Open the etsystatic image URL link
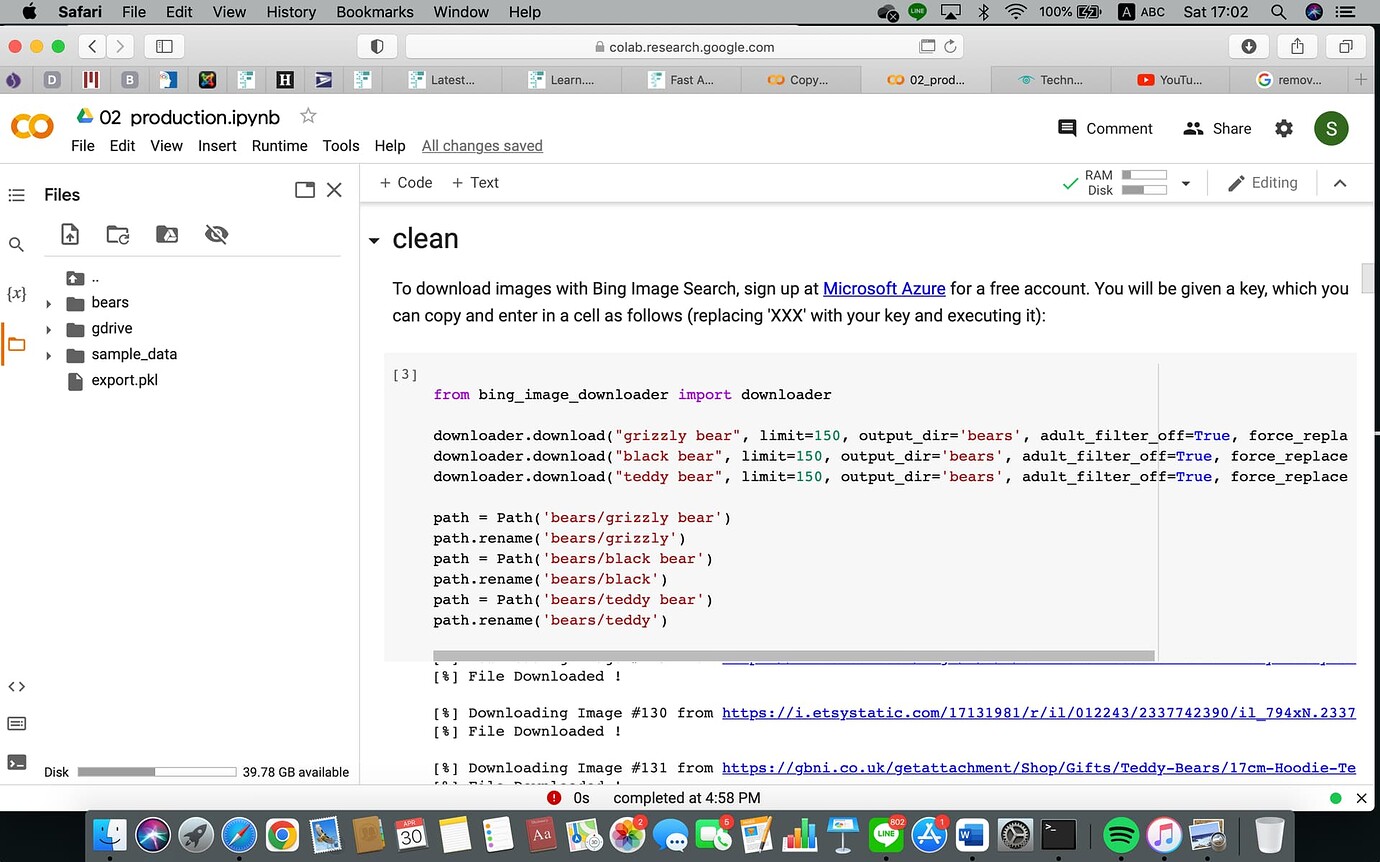 1039,713
